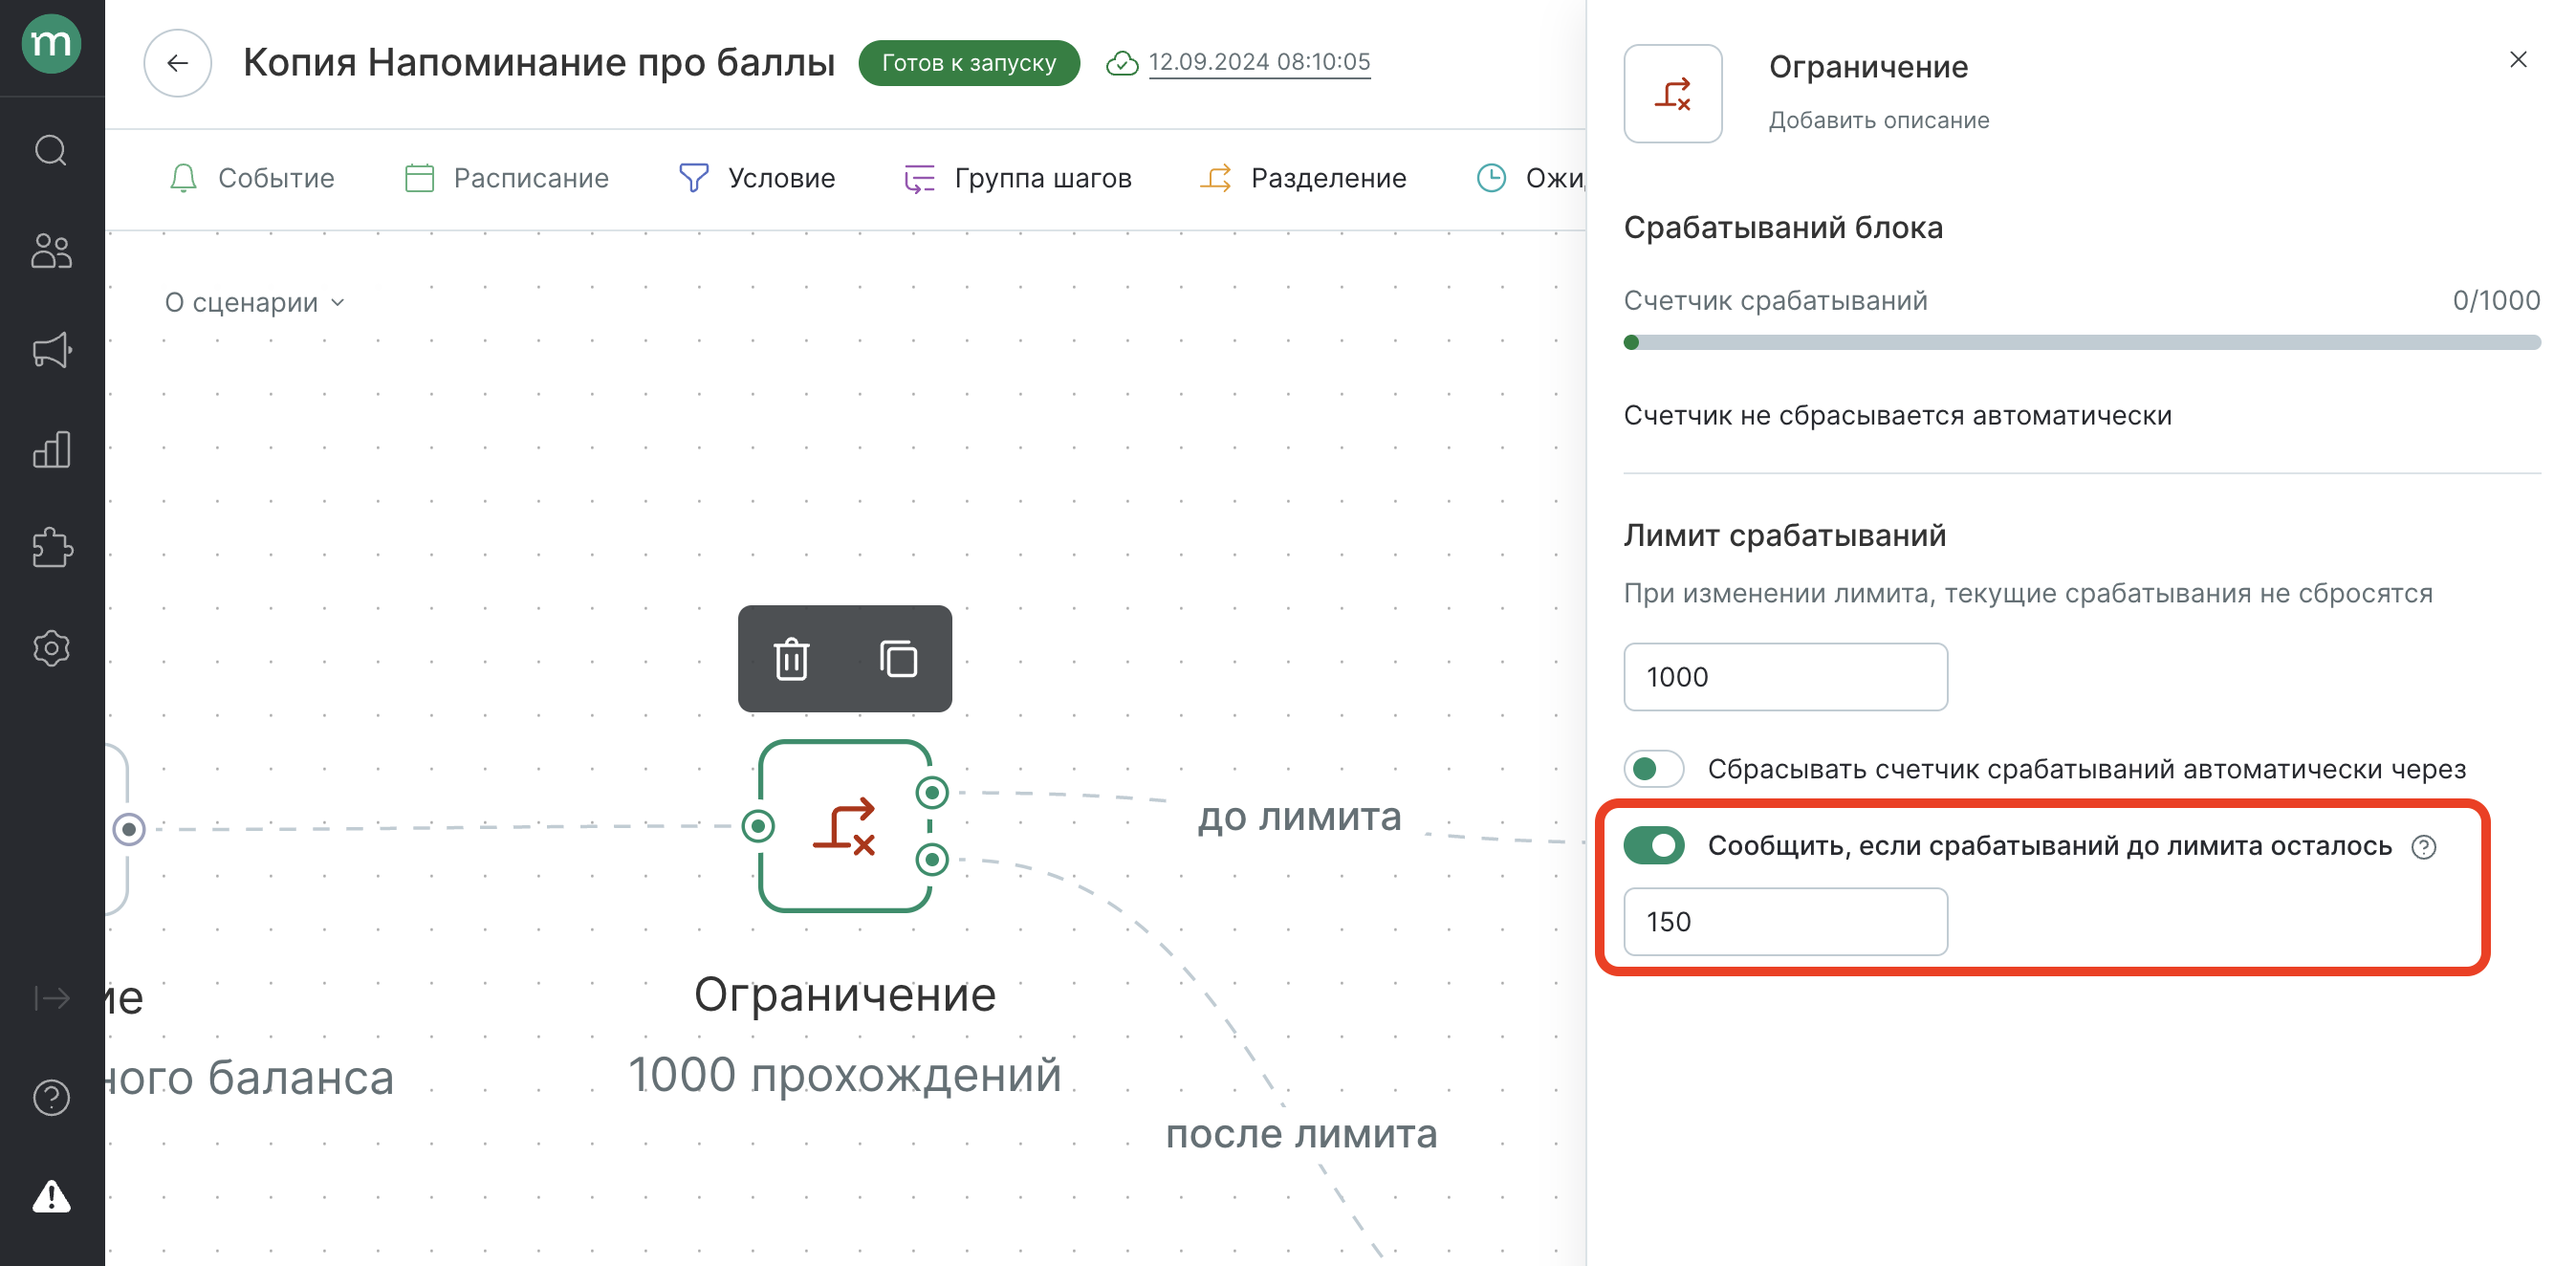Viewport: 2576px width, 1266px height.
Task: Click the trigger counter progress bar
Action: (2081, 343)
